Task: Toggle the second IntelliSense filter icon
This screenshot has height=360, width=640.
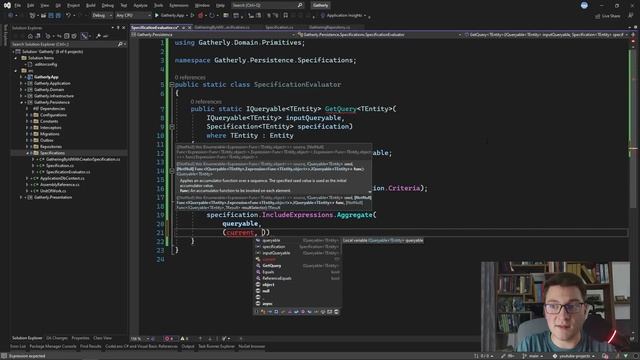Action: coord(263,312)
